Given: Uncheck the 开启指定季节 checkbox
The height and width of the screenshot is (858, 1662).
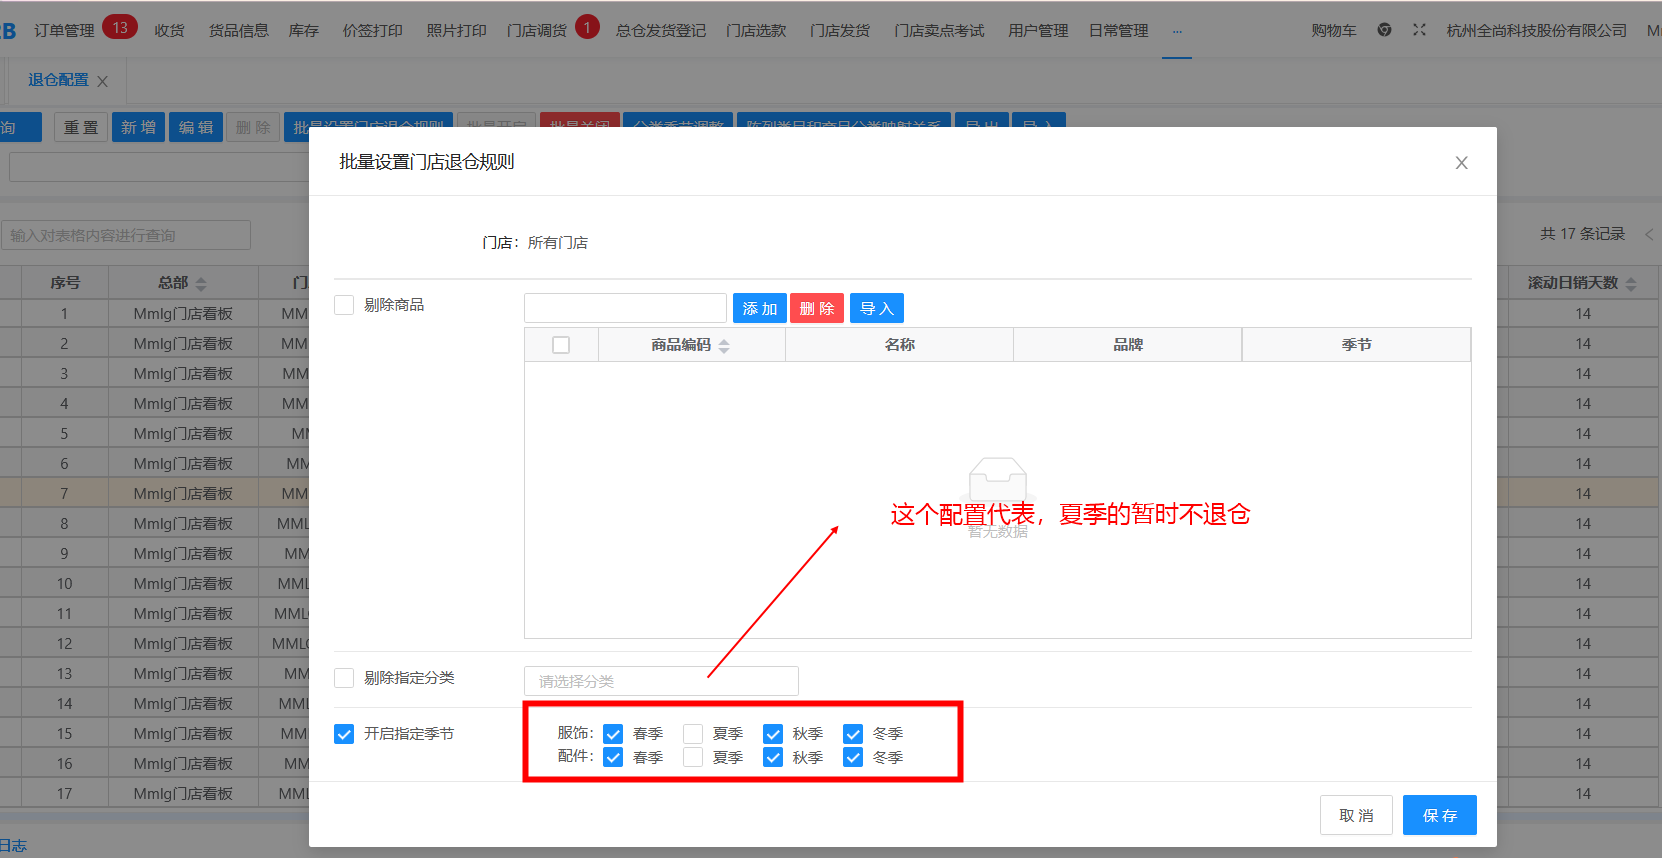Looking at the screenshot, I should click(x=344, y=734).
